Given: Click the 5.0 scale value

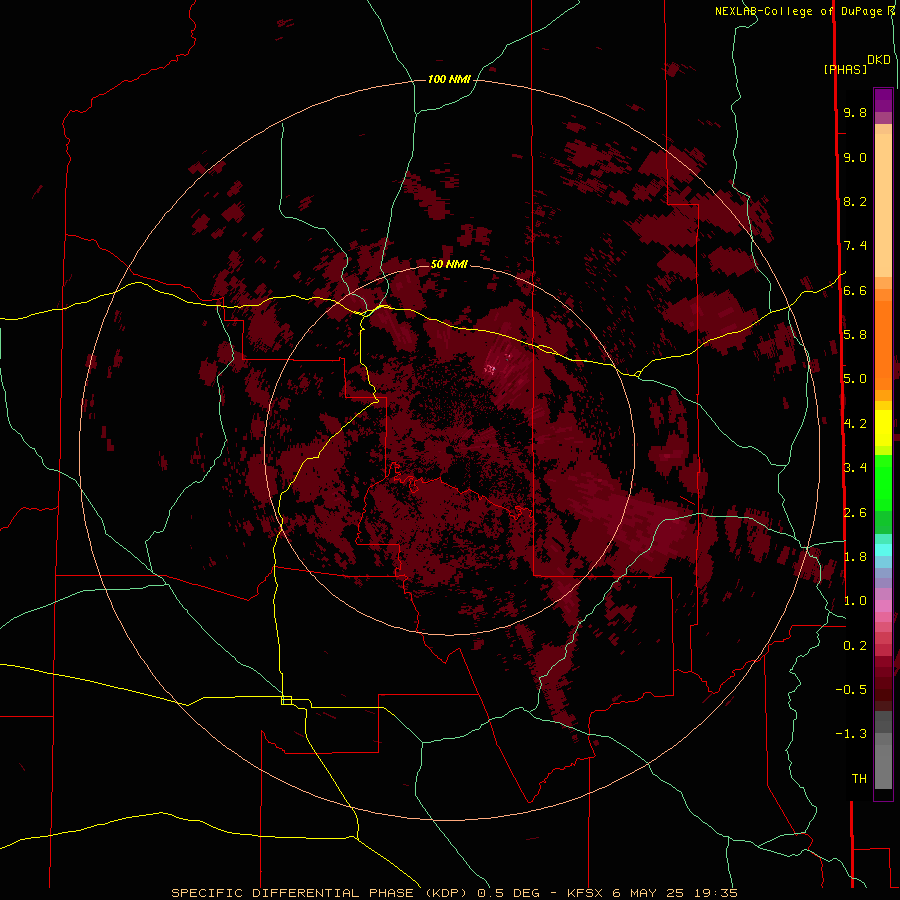Looking at the screenshot, I should [855, 379].
